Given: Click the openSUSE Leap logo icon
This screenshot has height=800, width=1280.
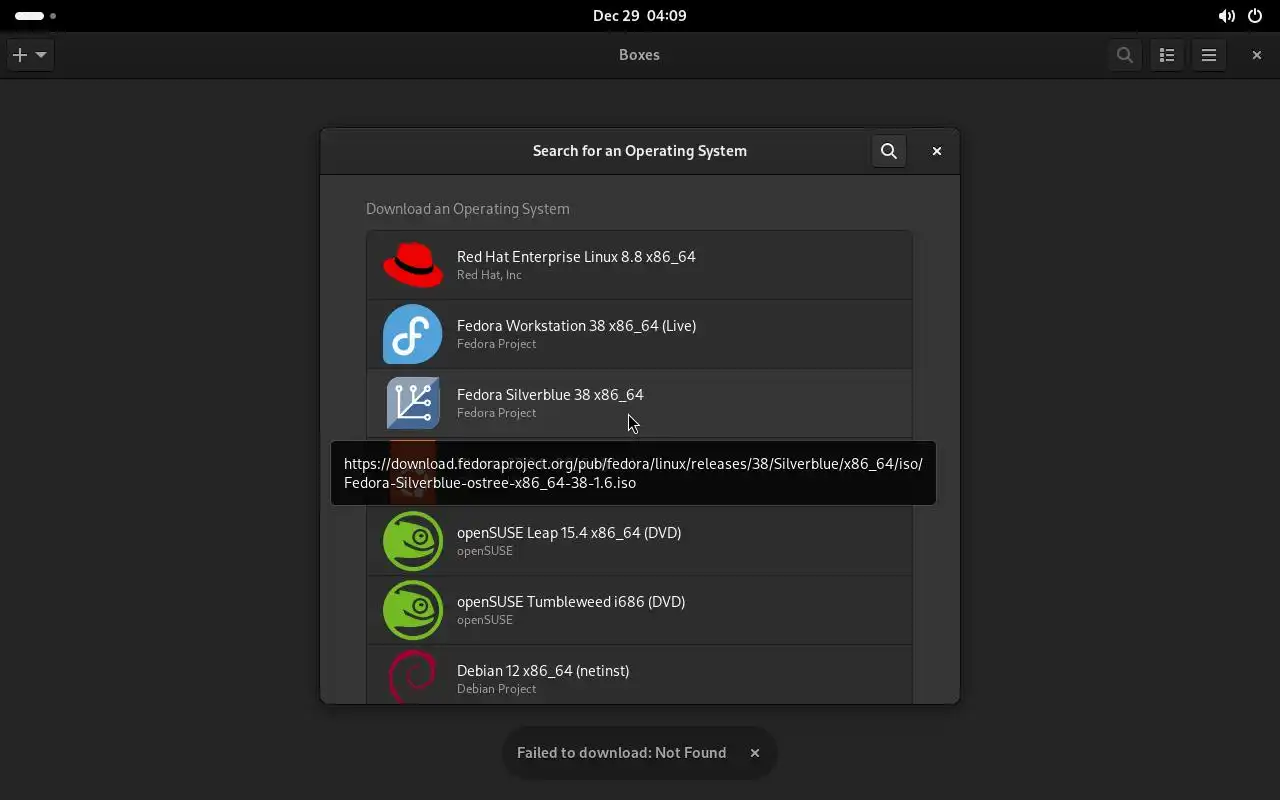Looking at the screenshot, I should point(413,541).
